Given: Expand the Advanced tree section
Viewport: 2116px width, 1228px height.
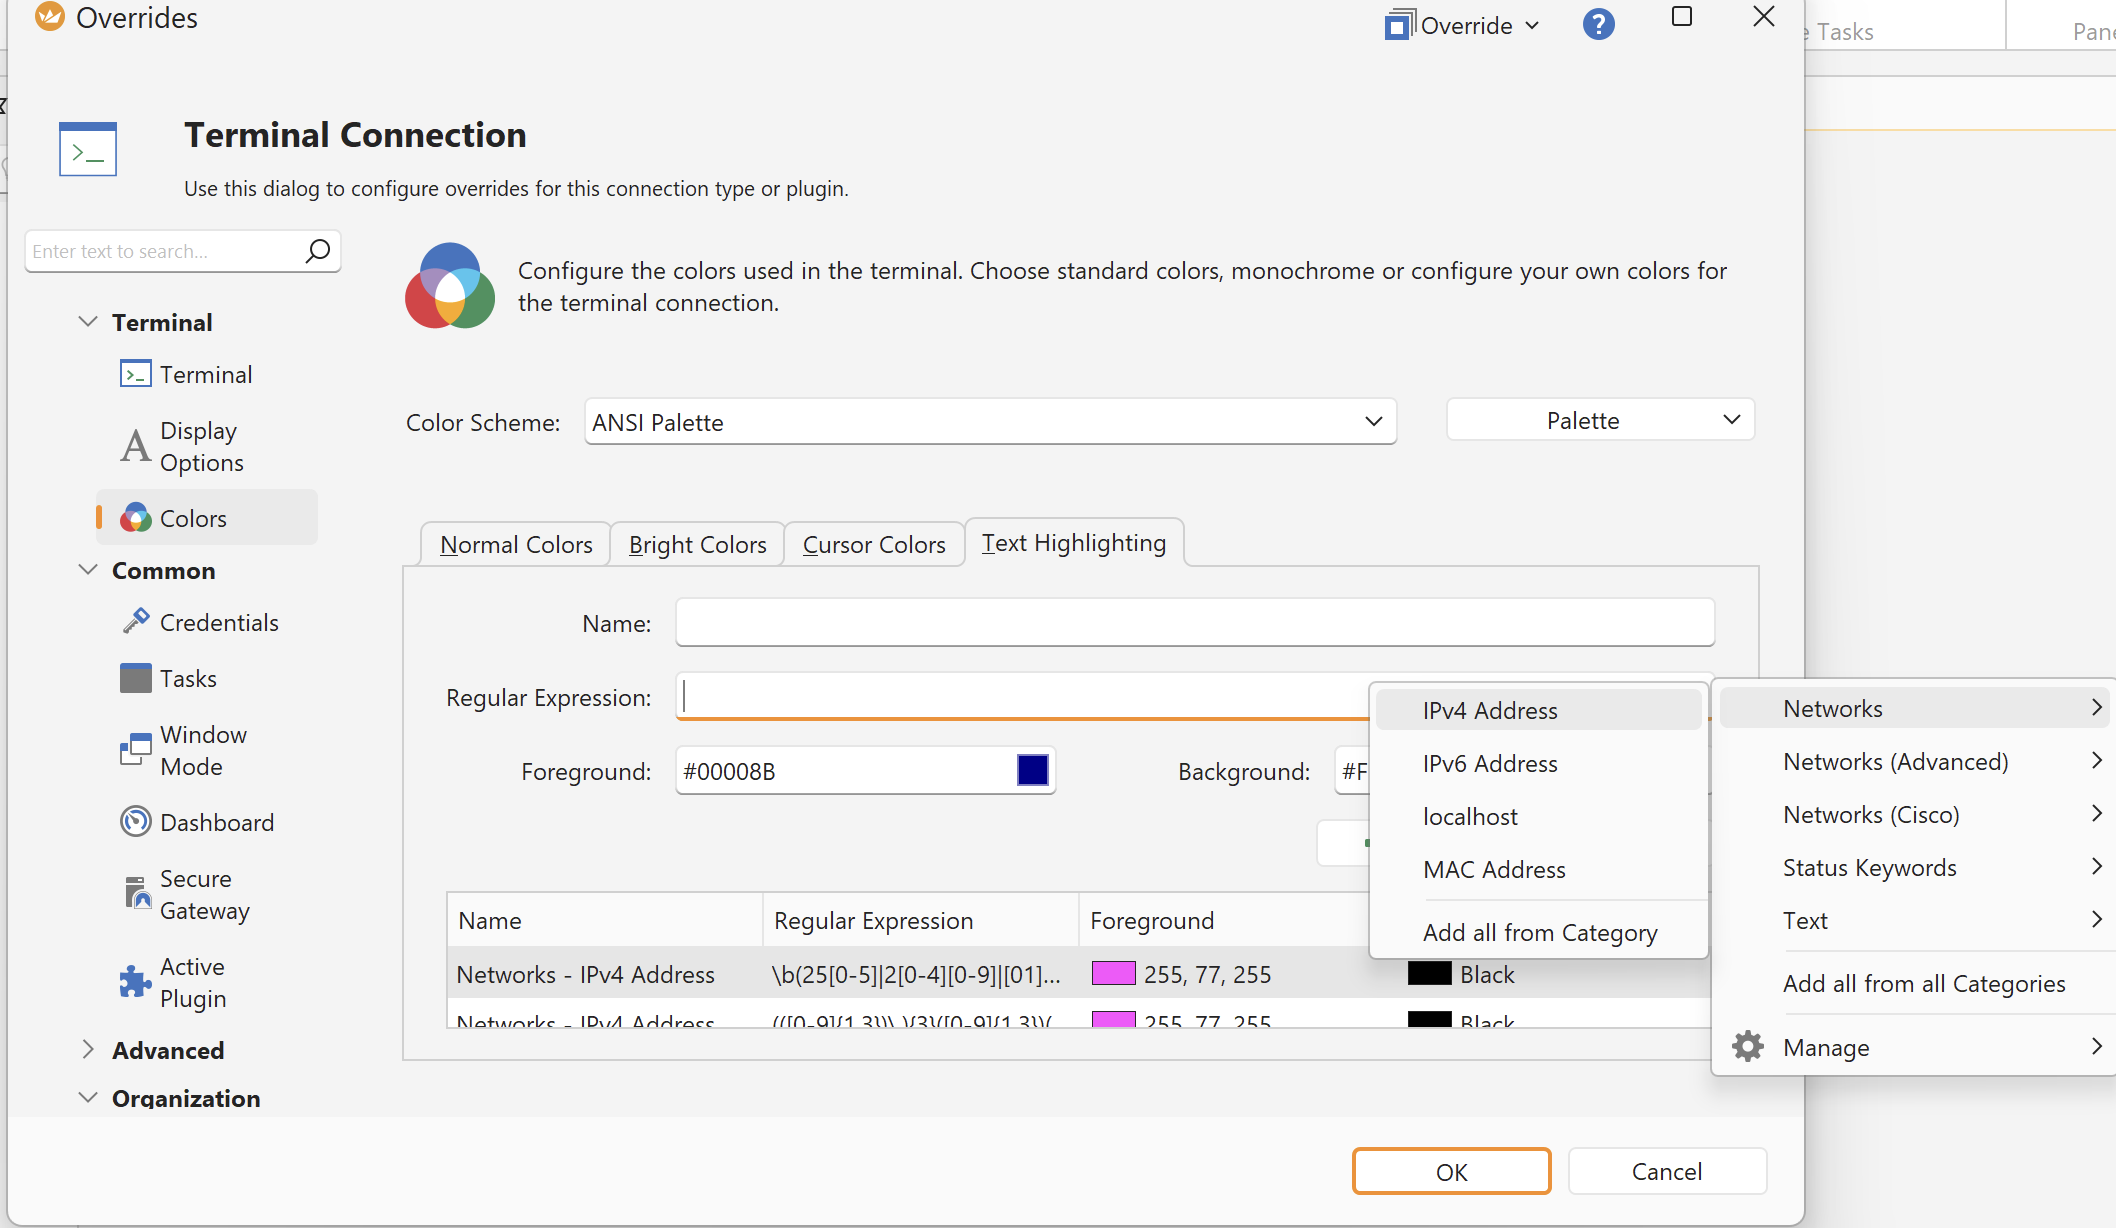Looking at the screenshot, I should [x=88, y=1050].
